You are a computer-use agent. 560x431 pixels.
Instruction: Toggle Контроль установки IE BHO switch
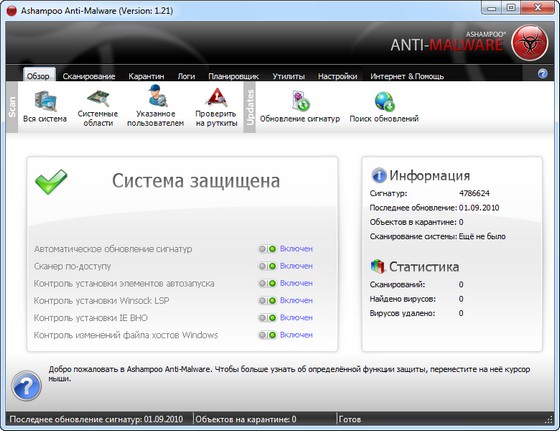point(268,317)
